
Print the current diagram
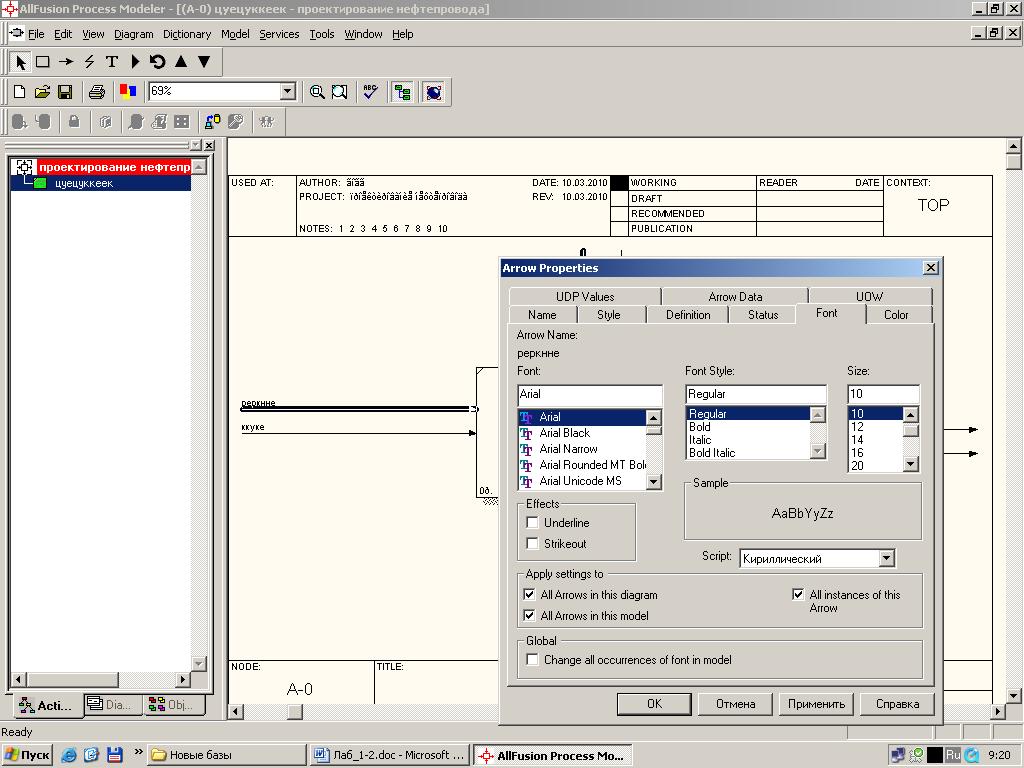[x=97, y=92]
